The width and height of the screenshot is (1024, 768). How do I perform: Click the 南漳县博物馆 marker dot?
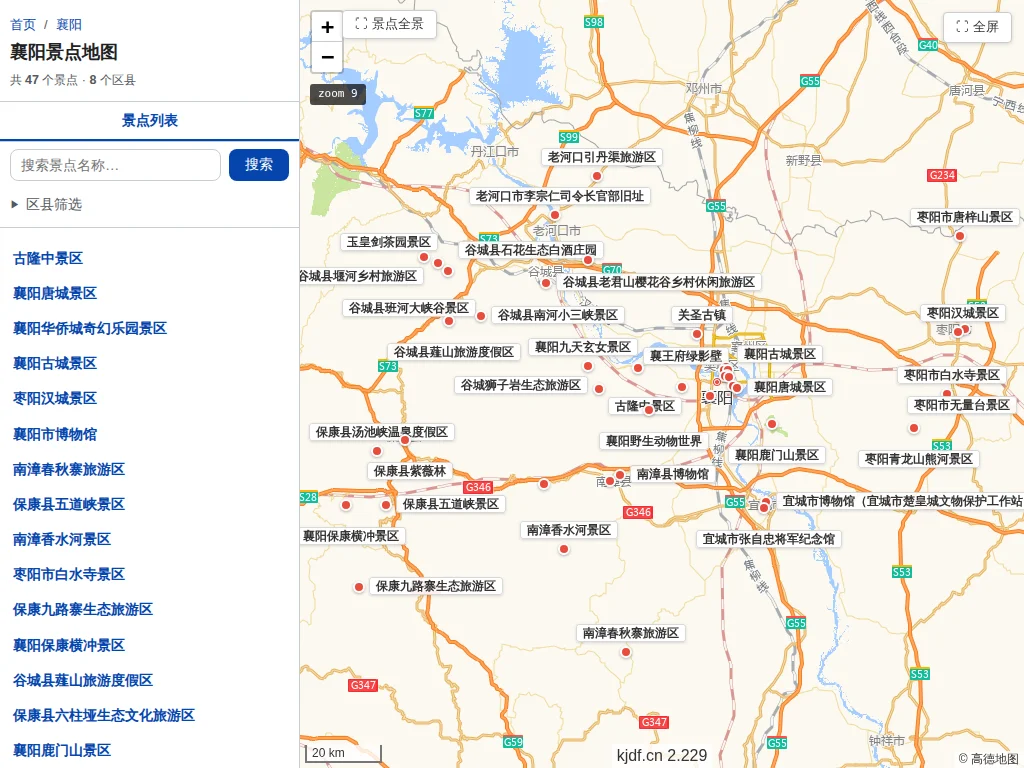[x=620, y=475]
